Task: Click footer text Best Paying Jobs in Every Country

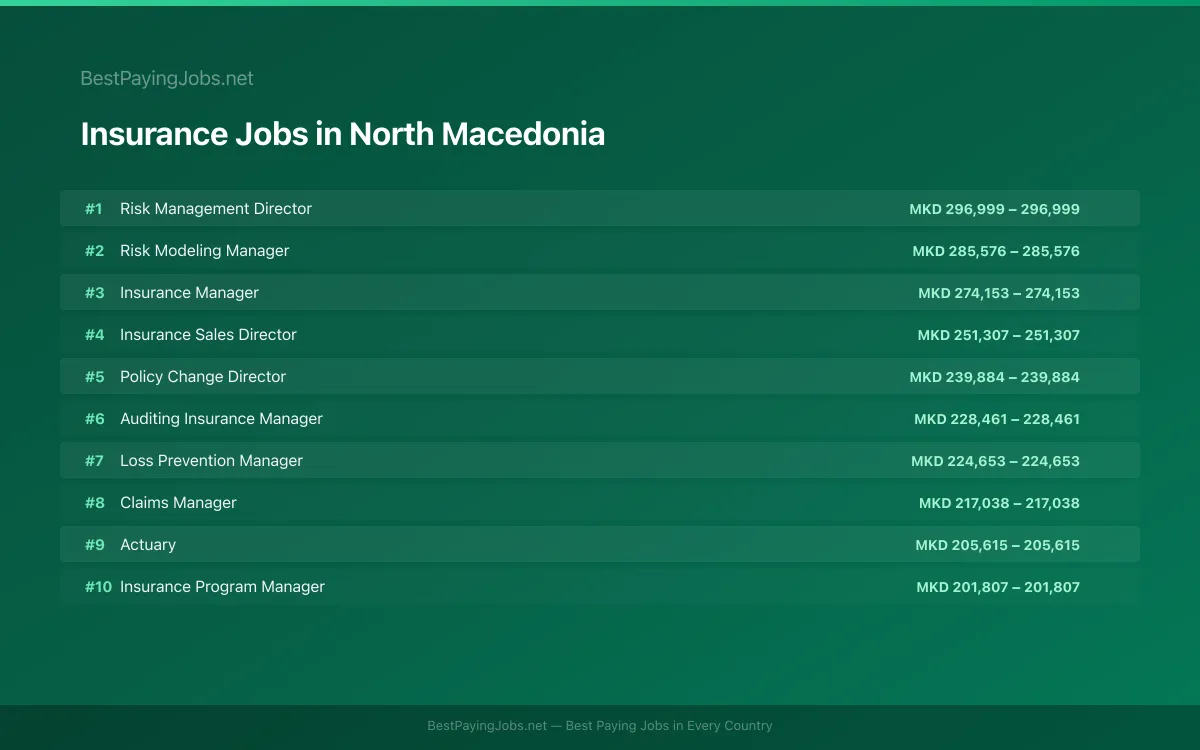Action: [669, 726]
